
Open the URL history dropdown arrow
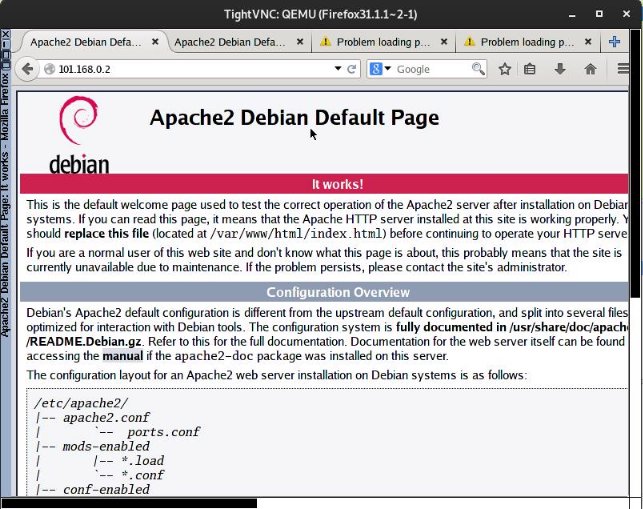coord(338,68)
